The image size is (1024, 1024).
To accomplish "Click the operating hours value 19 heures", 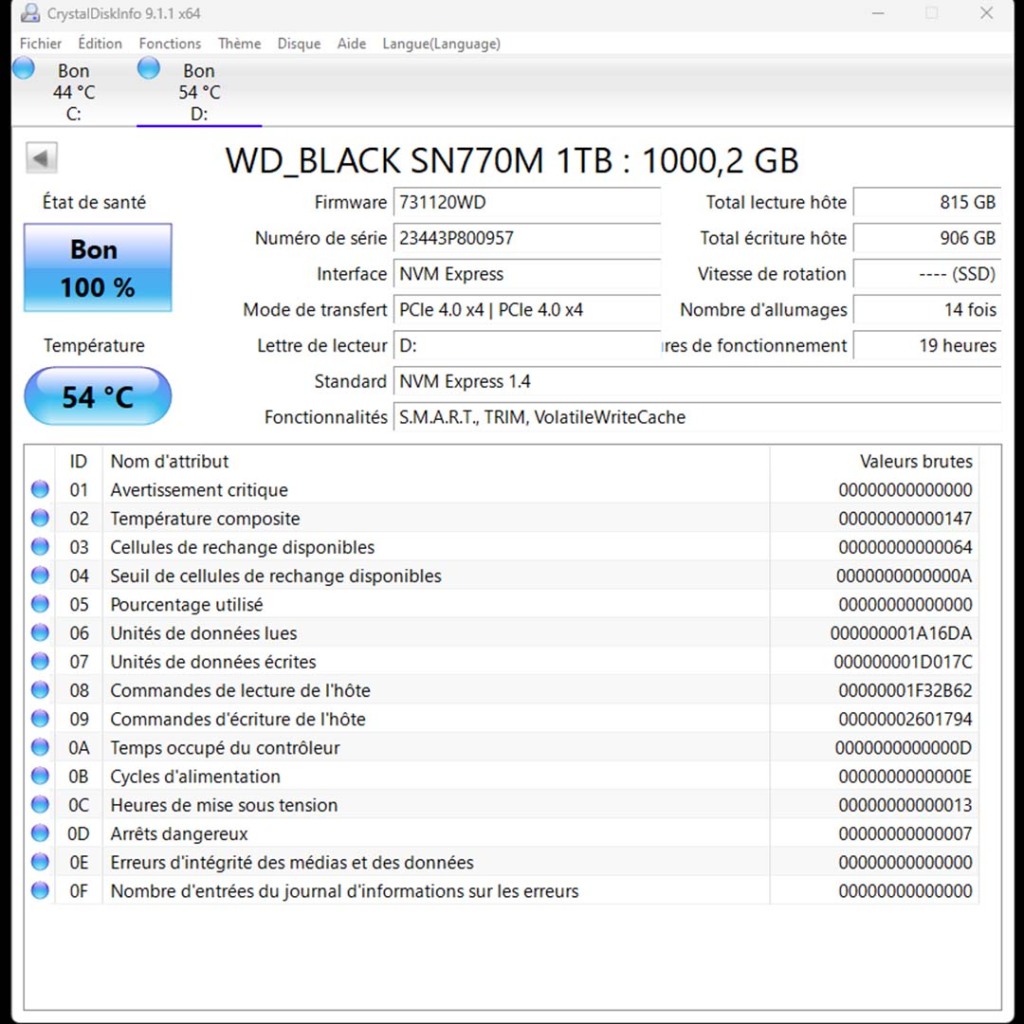I will coord(927,345).
